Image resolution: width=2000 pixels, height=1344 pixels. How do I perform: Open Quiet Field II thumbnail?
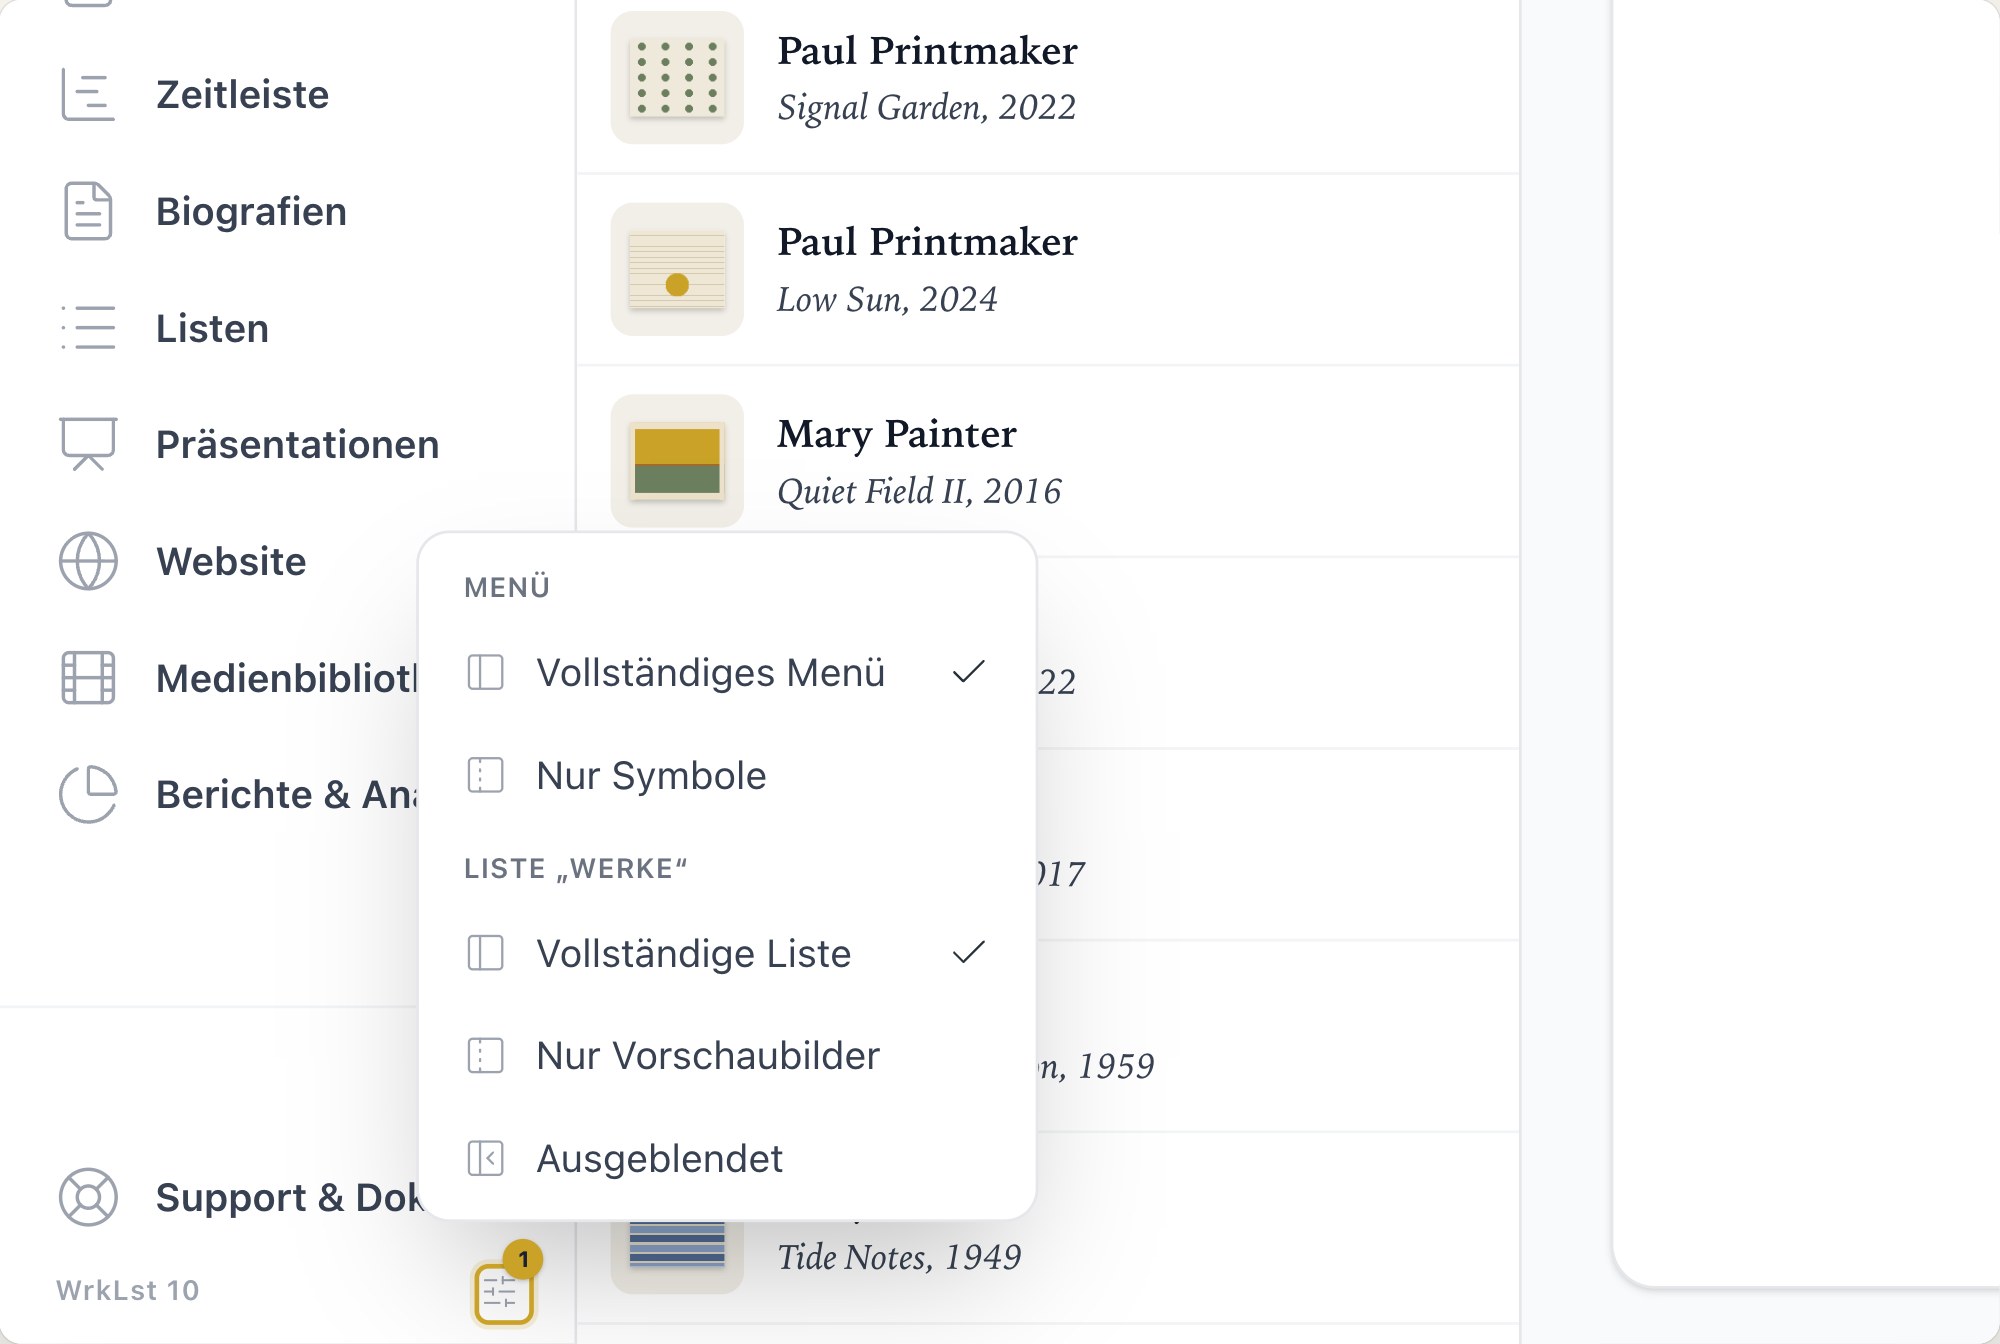[677, 461]
